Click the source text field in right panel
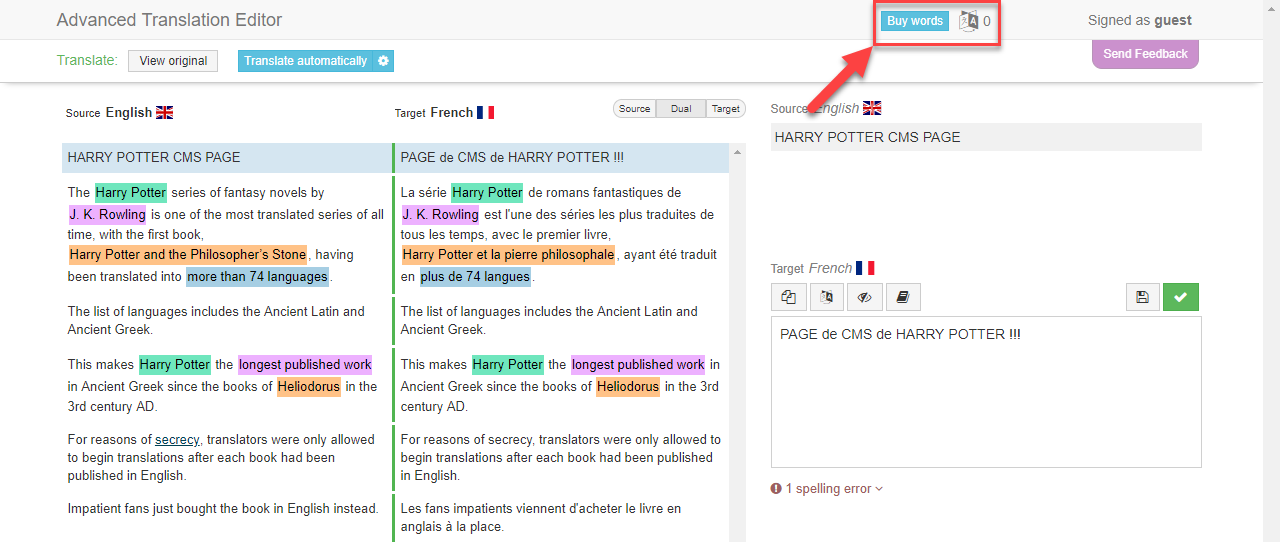Image resolution: width=1280 pixels, height=542 pixels. coord(986,137)
